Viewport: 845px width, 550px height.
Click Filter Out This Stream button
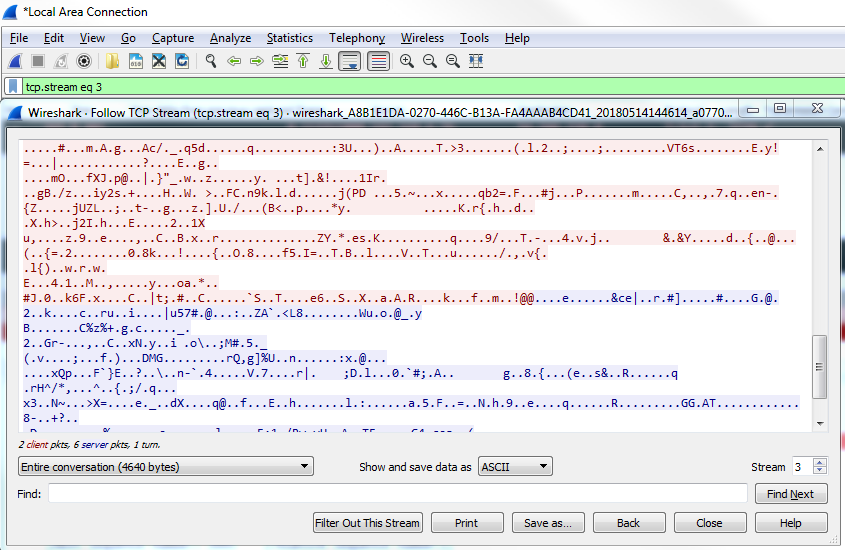point(368,523)
